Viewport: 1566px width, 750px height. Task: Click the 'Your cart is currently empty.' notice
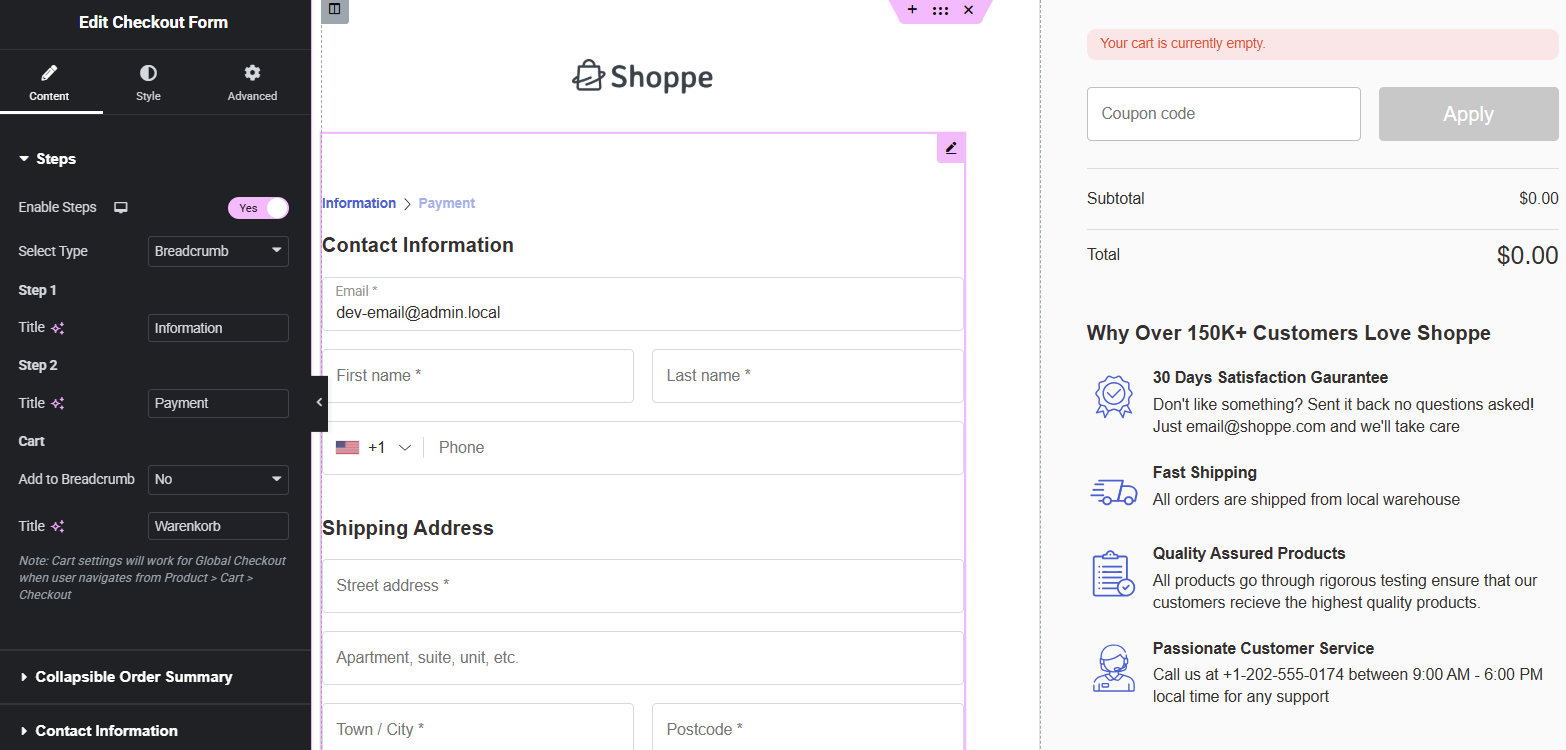[1322, 44]
